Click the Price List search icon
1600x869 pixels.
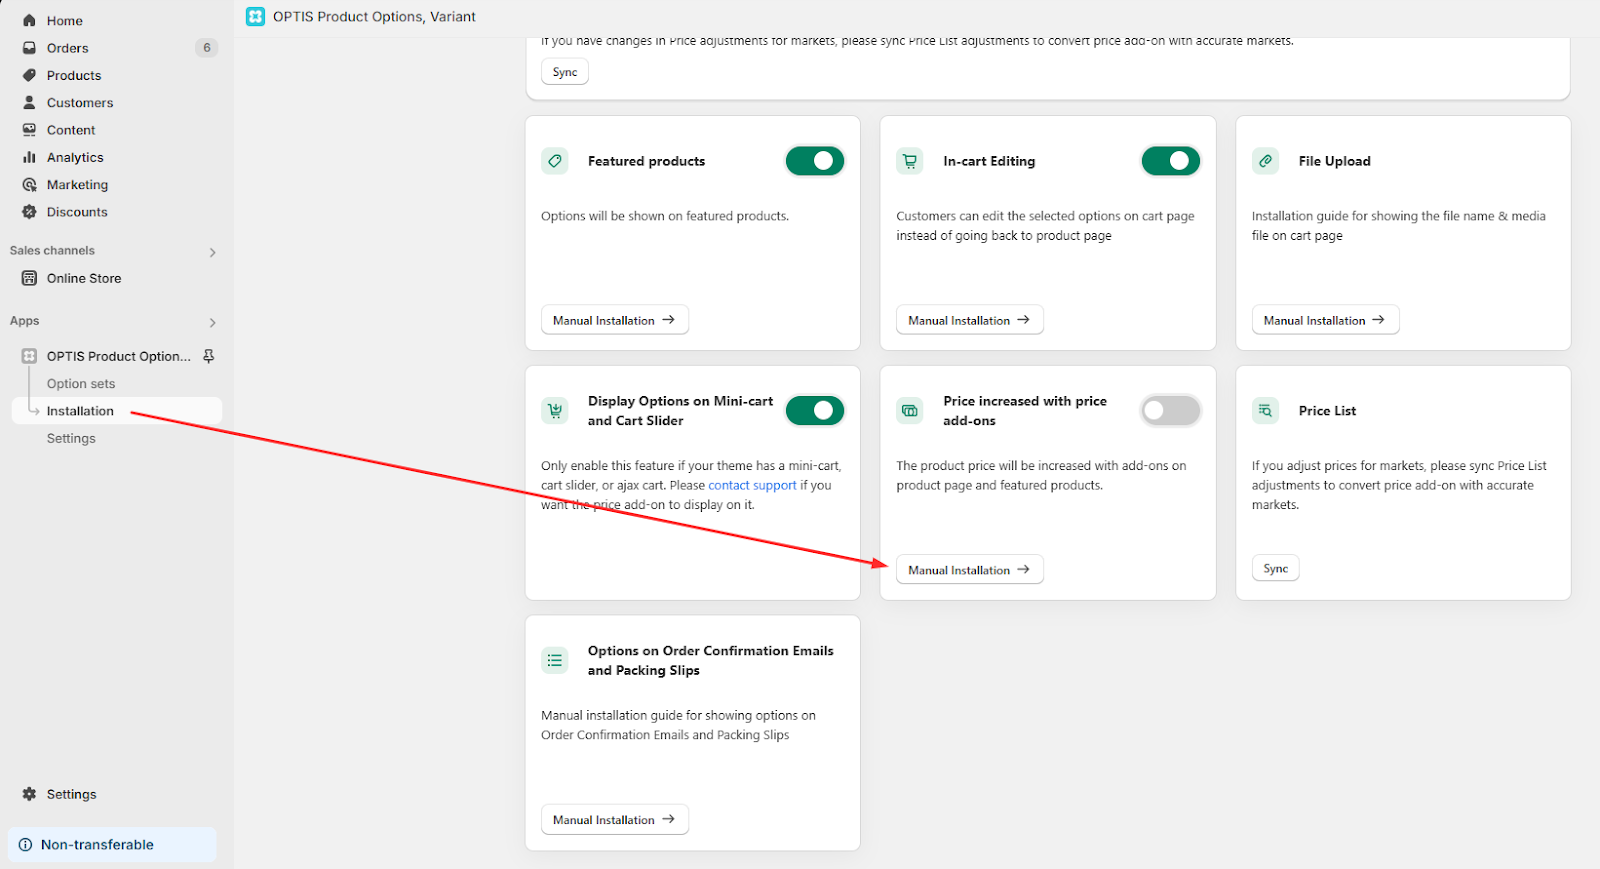coord(1265,410)
